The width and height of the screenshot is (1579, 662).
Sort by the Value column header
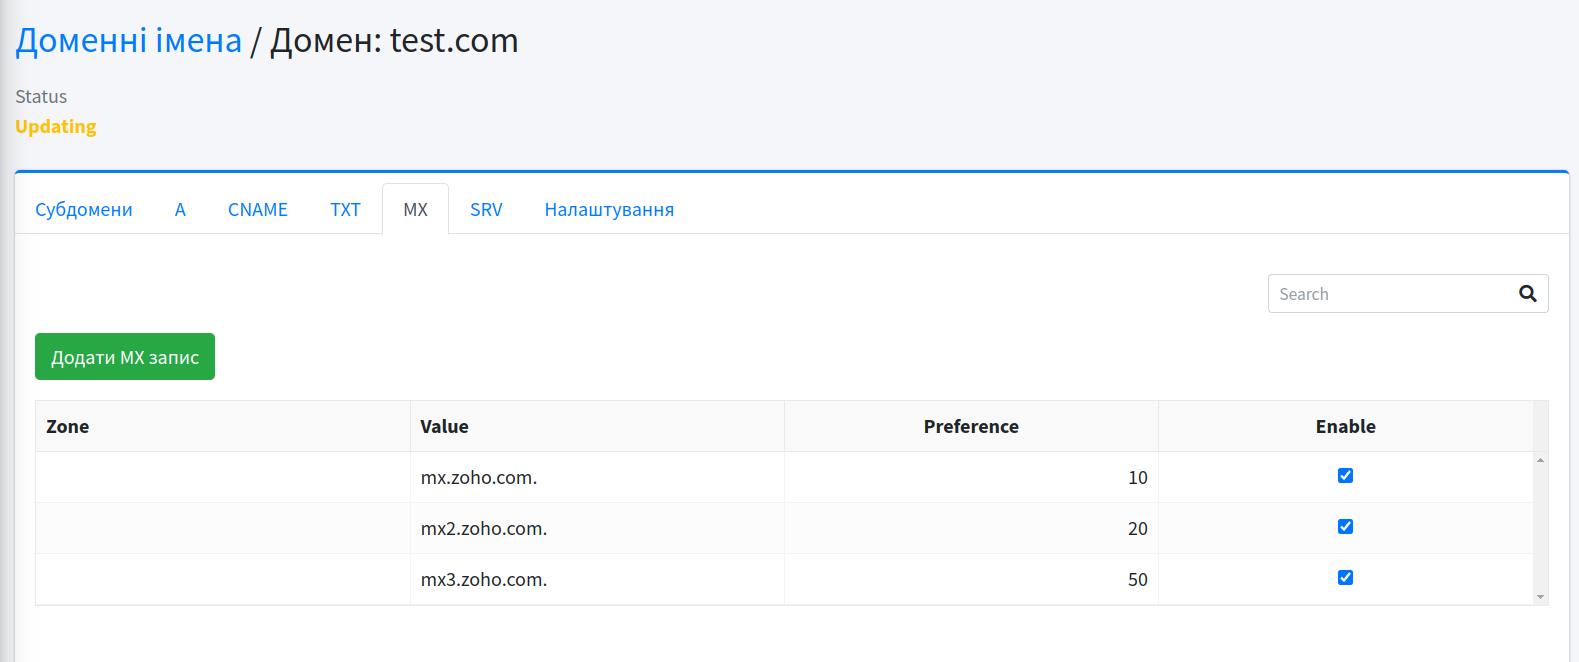444,427
